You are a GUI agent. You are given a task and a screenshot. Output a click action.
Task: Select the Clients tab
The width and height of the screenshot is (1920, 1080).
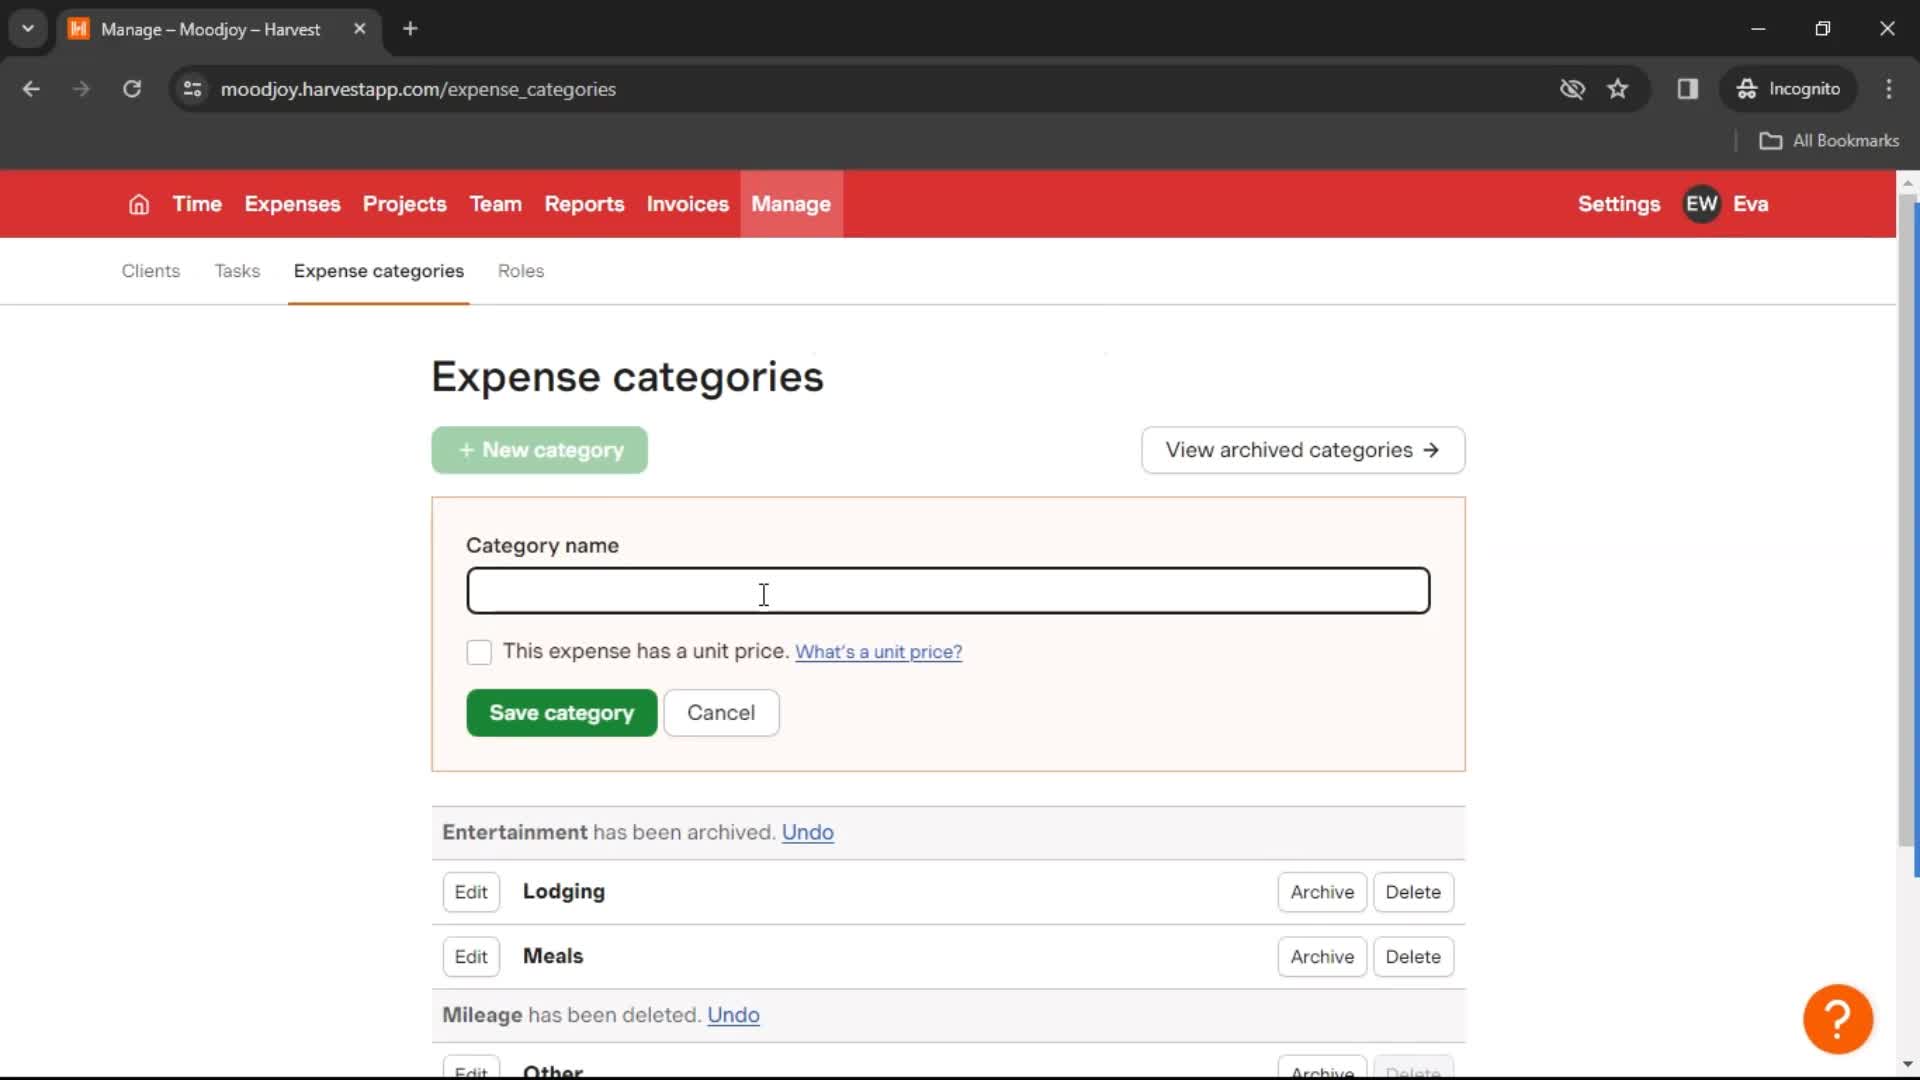[149, 270]
